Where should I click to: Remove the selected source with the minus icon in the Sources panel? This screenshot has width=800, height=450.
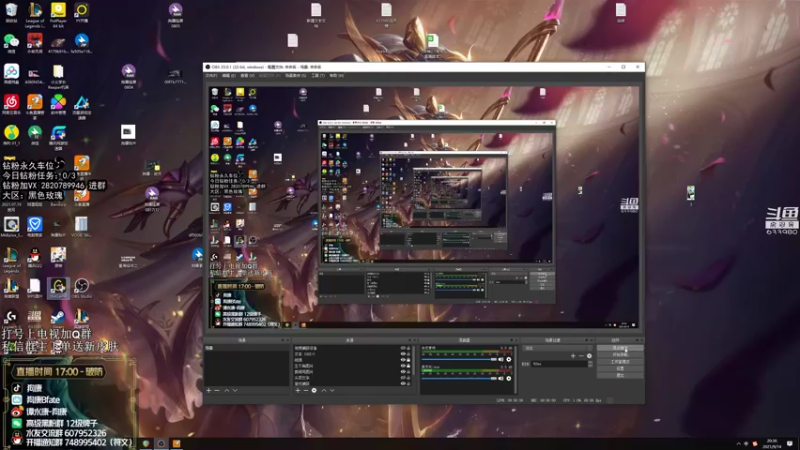(306, 390)
